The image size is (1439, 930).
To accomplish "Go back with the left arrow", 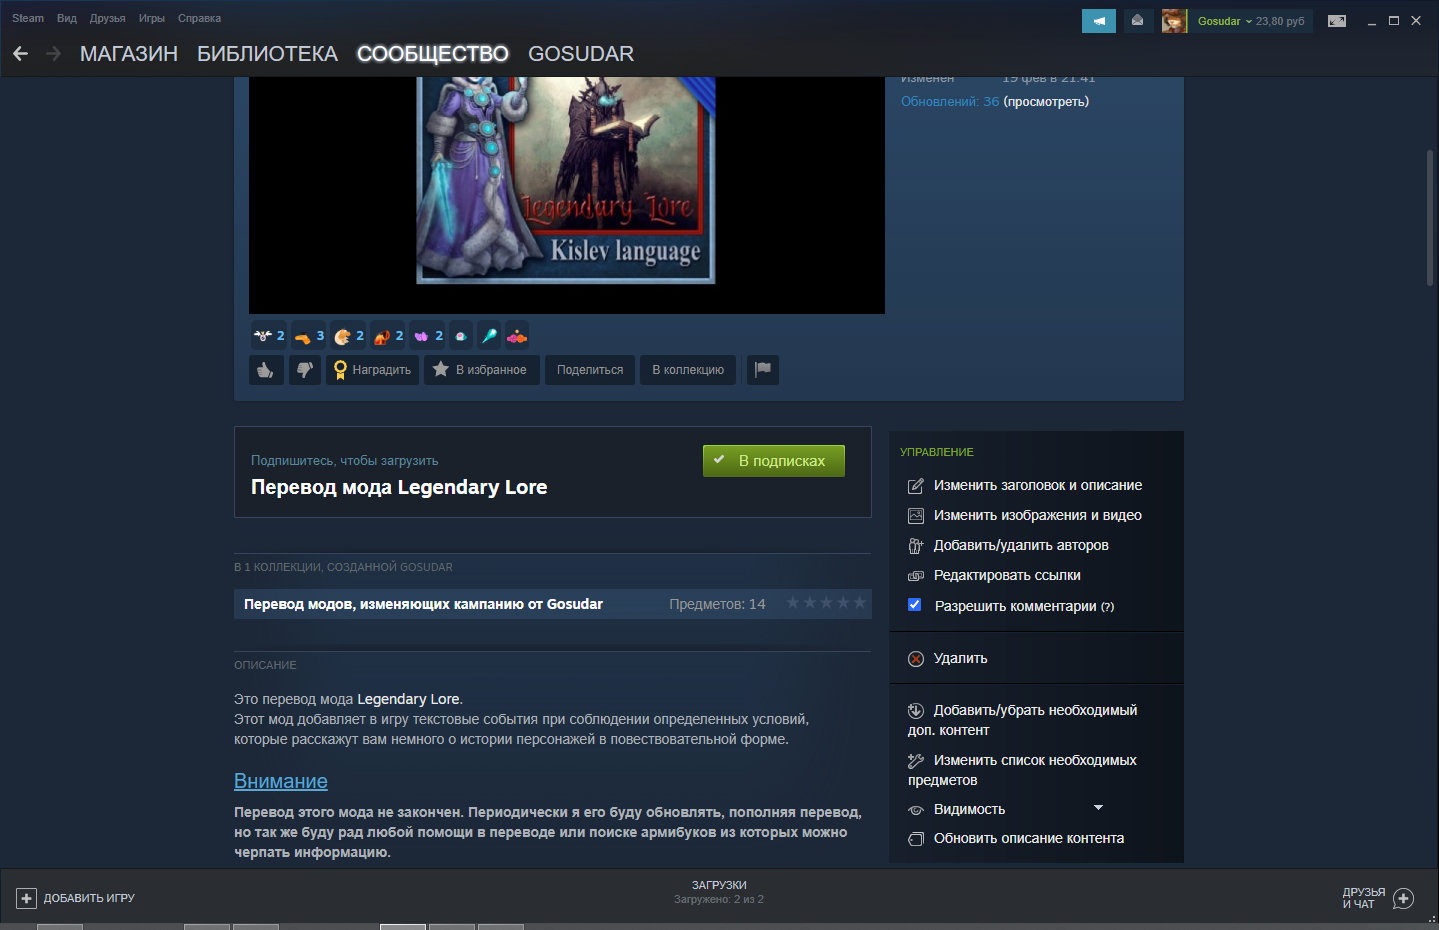I will click(20, 54).
